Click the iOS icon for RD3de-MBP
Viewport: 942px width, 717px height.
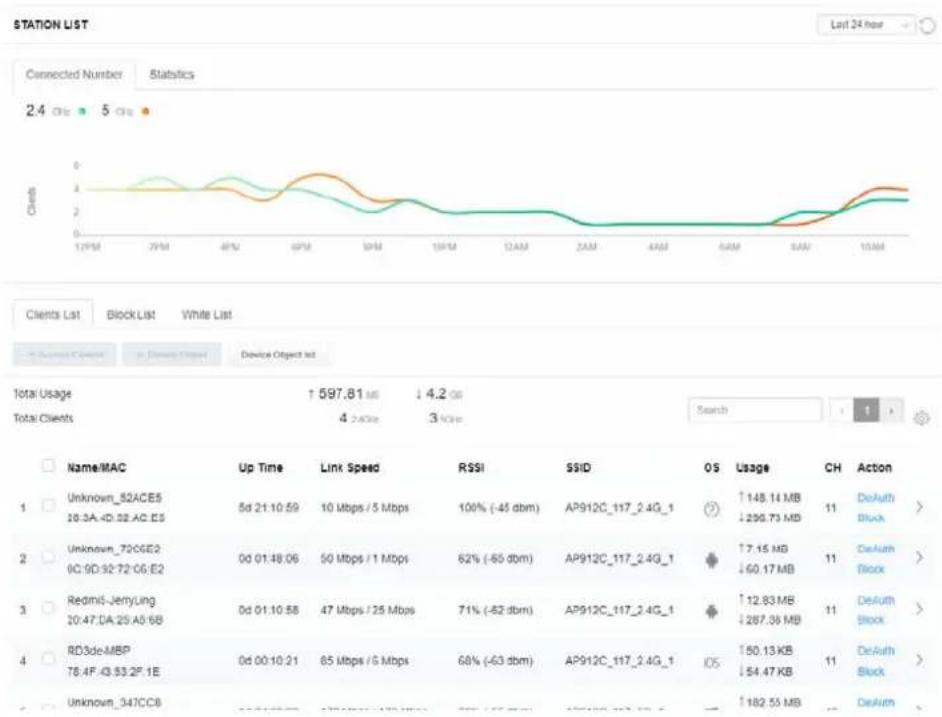[x=711, y=662]
